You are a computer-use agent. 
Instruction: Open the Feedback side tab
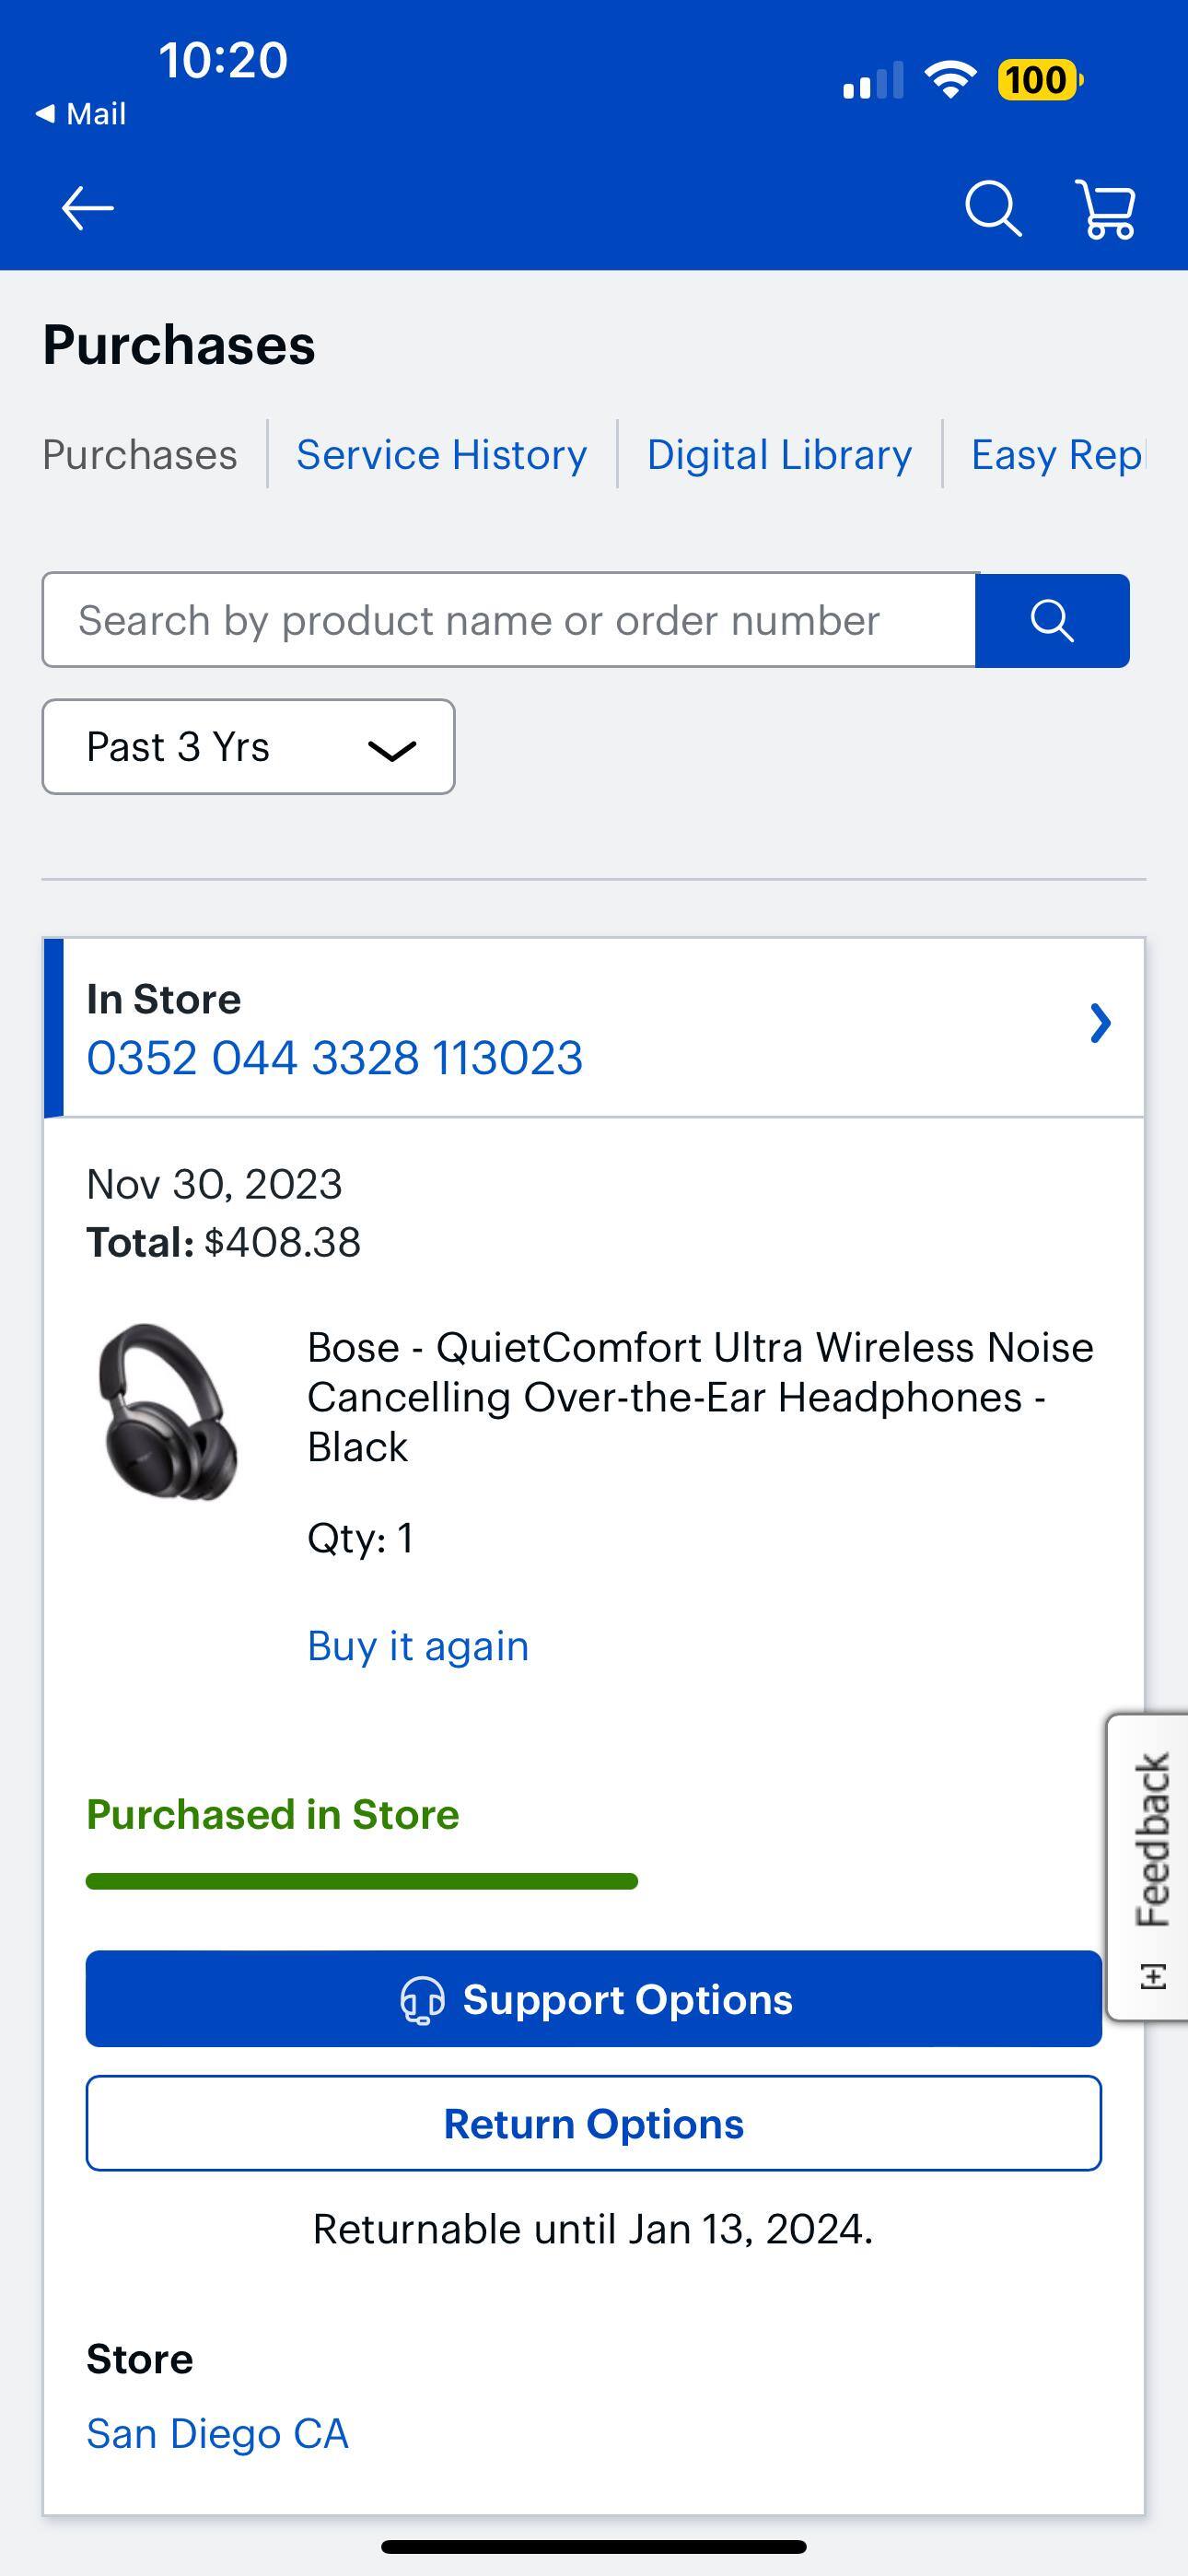1150,1866
